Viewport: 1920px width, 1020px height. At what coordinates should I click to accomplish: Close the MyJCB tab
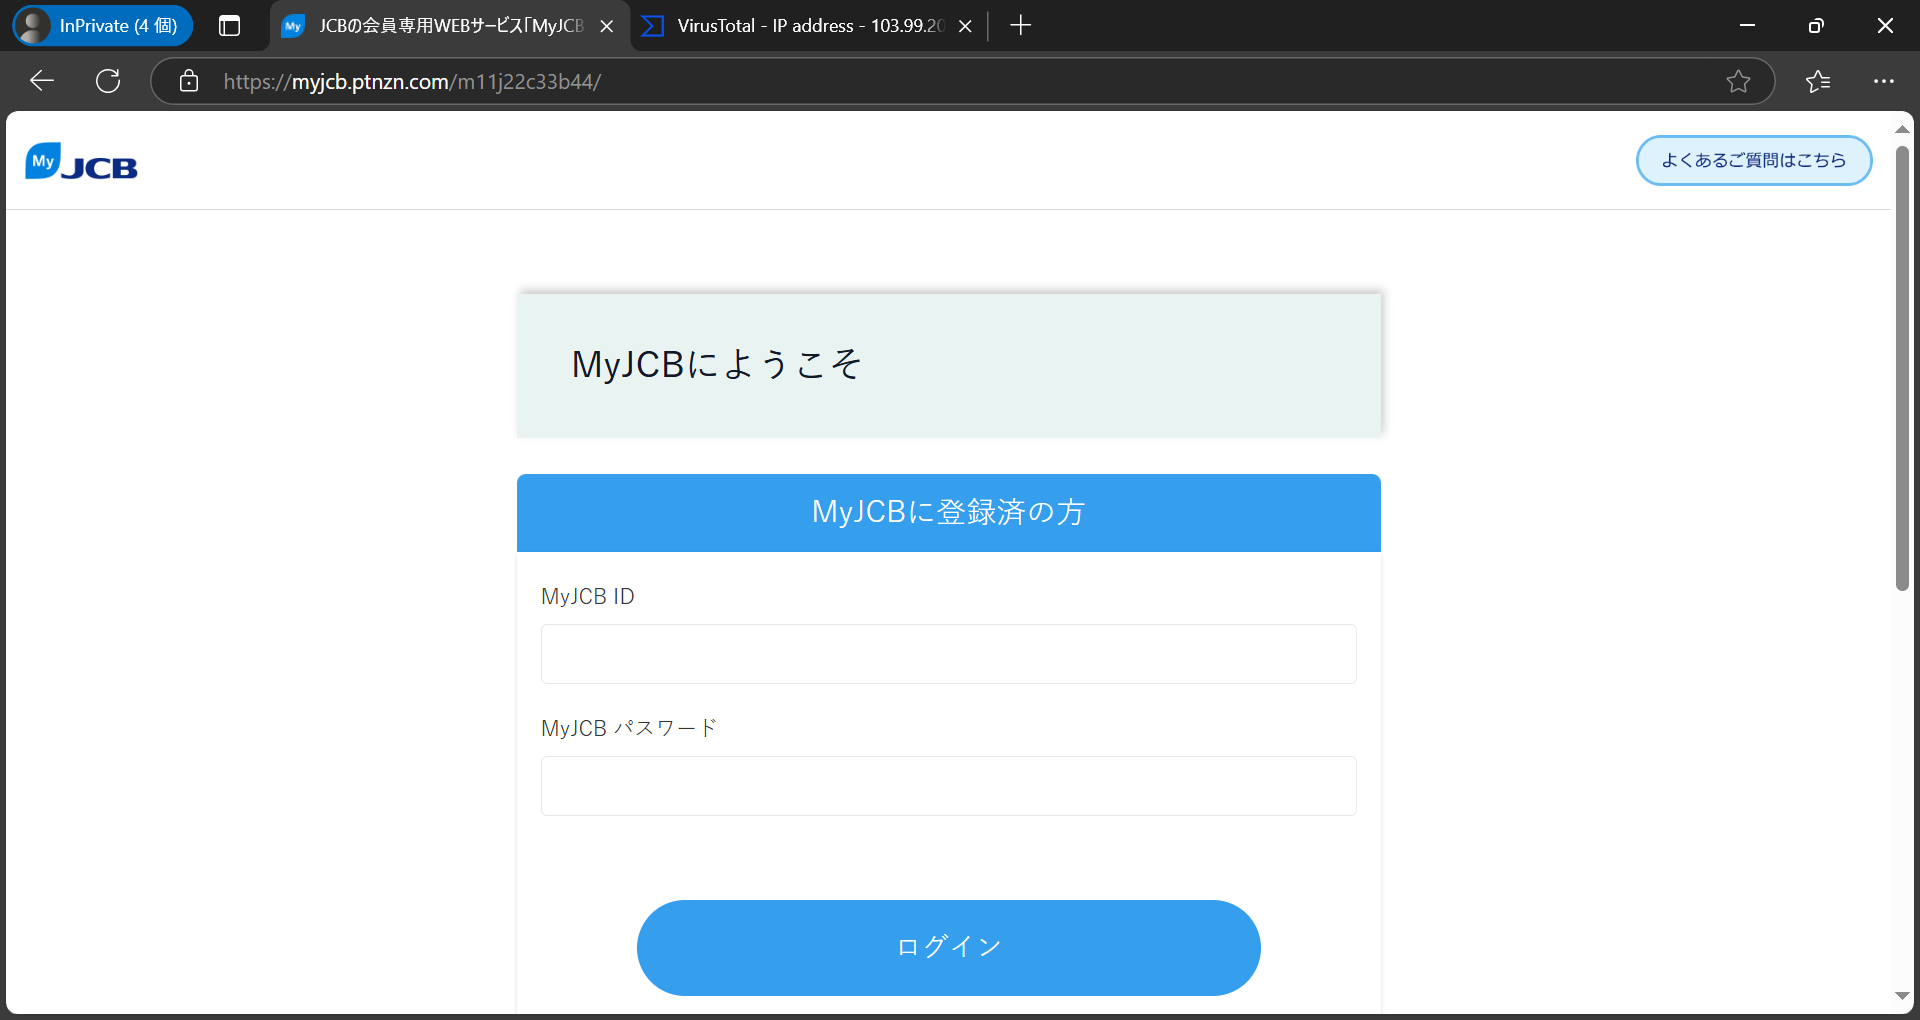click(606, 27)
